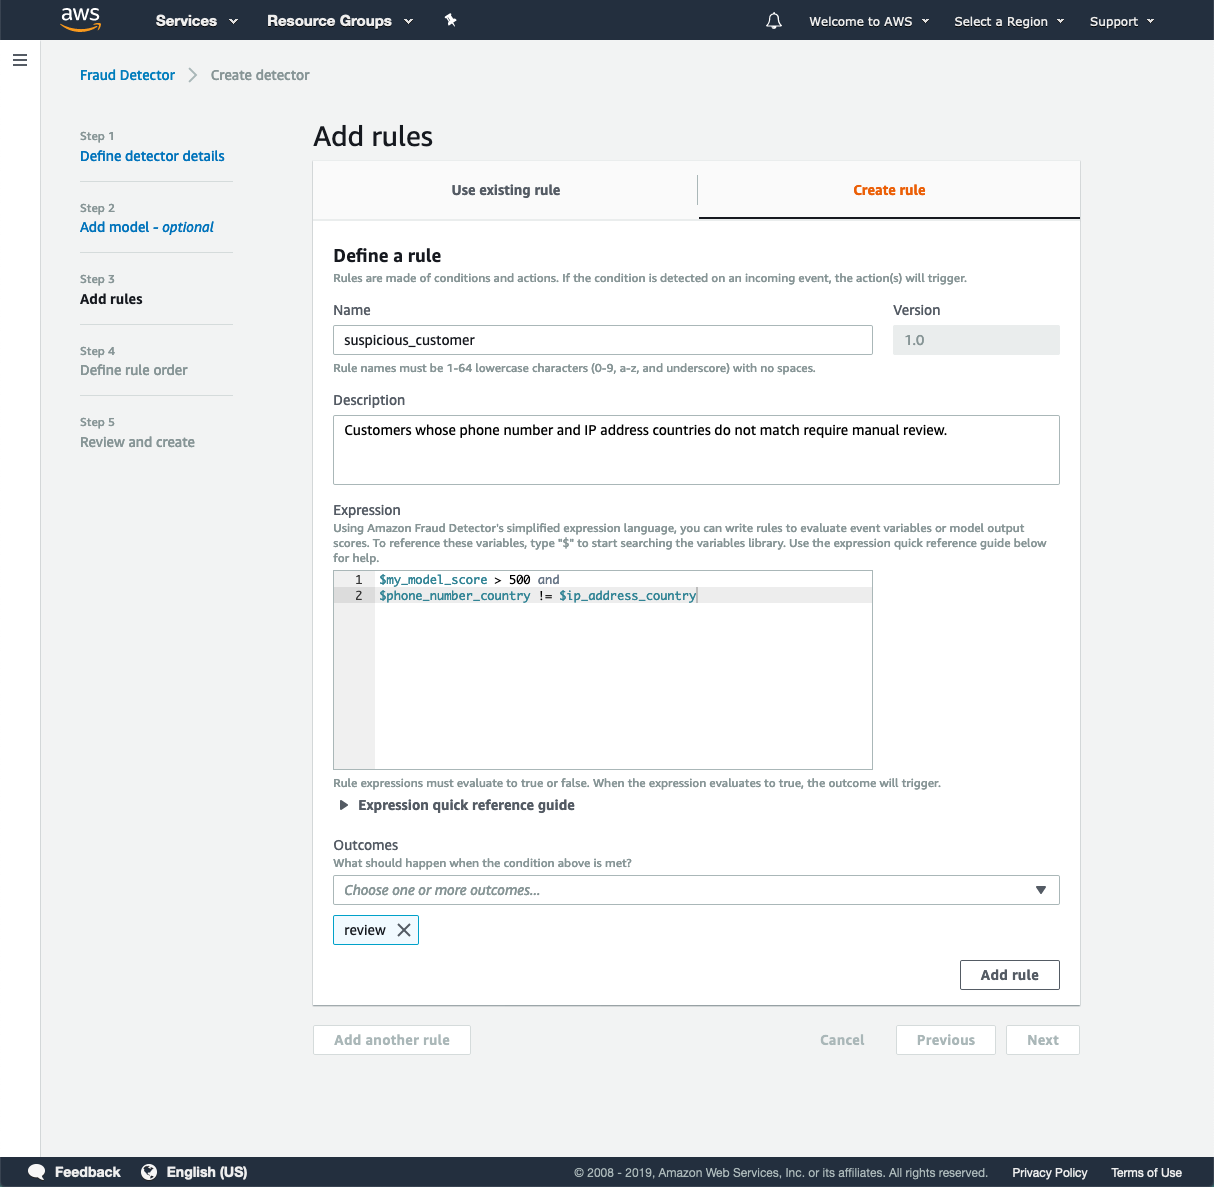Screen dimensions: 1214x1187
Task: Click in the rule Name field
Action: 603,340
